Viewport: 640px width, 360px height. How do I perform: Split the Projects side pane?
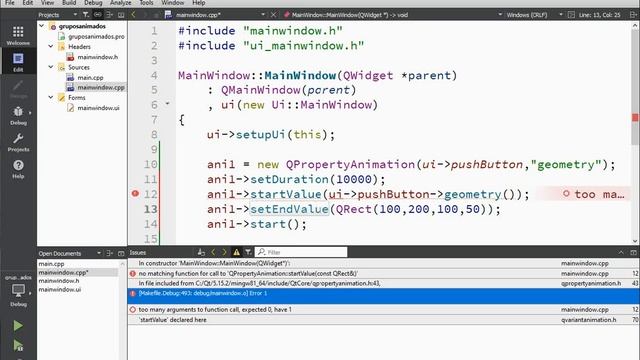[x=109, y=15]
